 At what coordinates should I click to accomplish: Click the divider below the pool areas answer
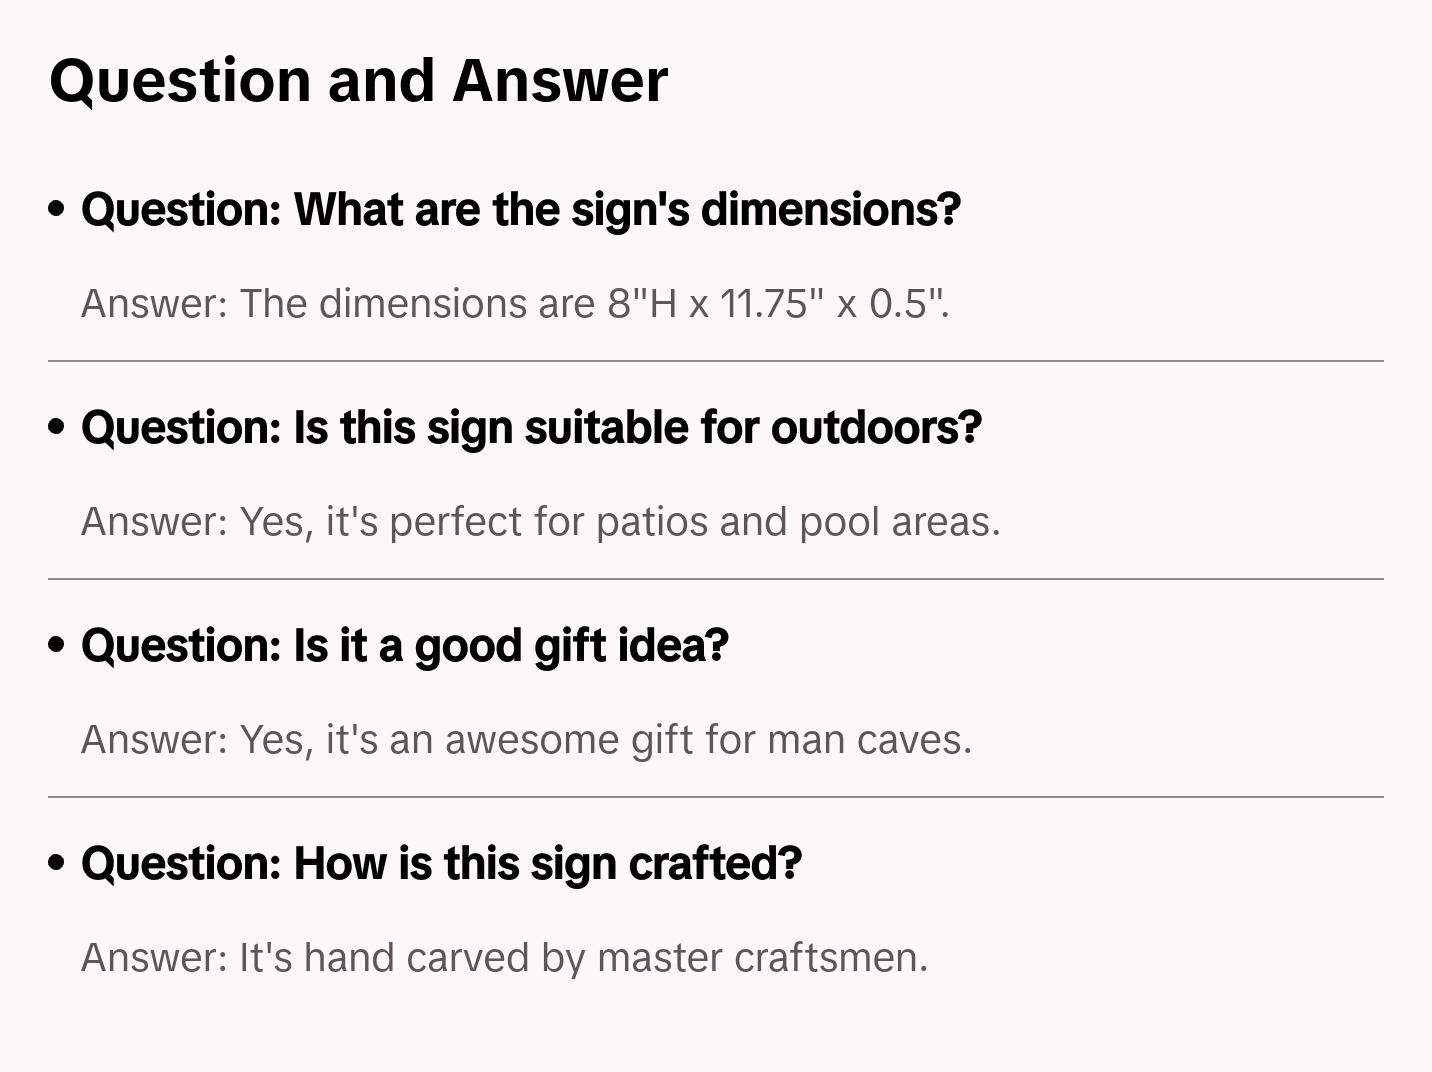point(716,579)
